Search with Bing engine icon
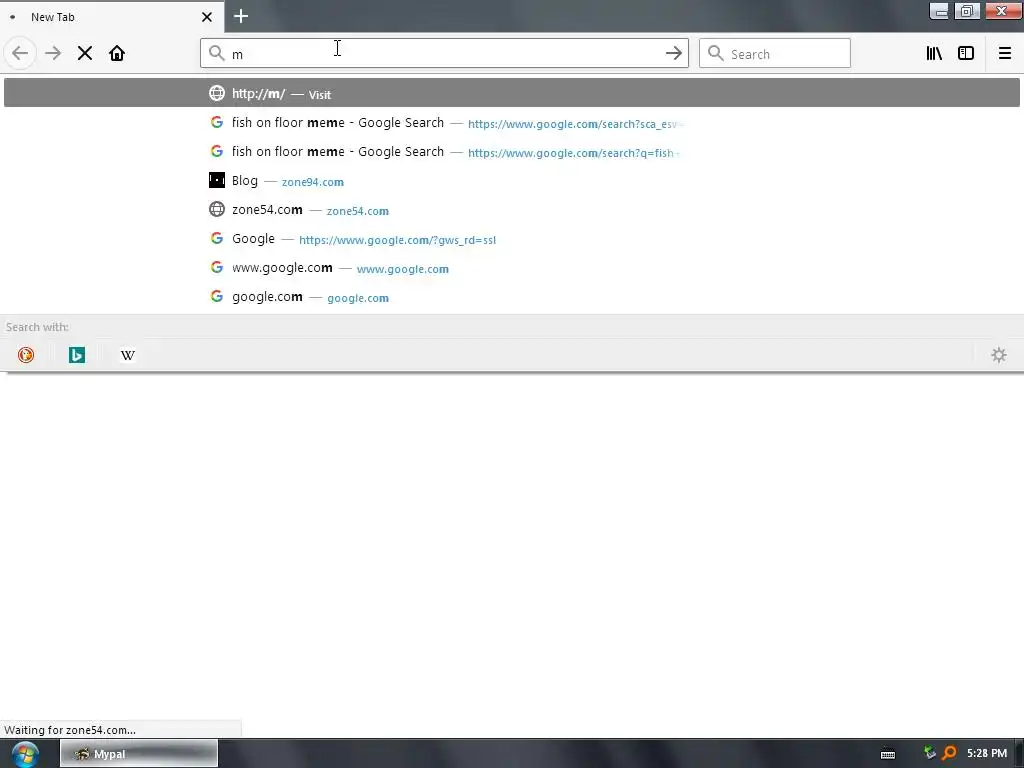The image size is (1024, 768). (77, 355)
